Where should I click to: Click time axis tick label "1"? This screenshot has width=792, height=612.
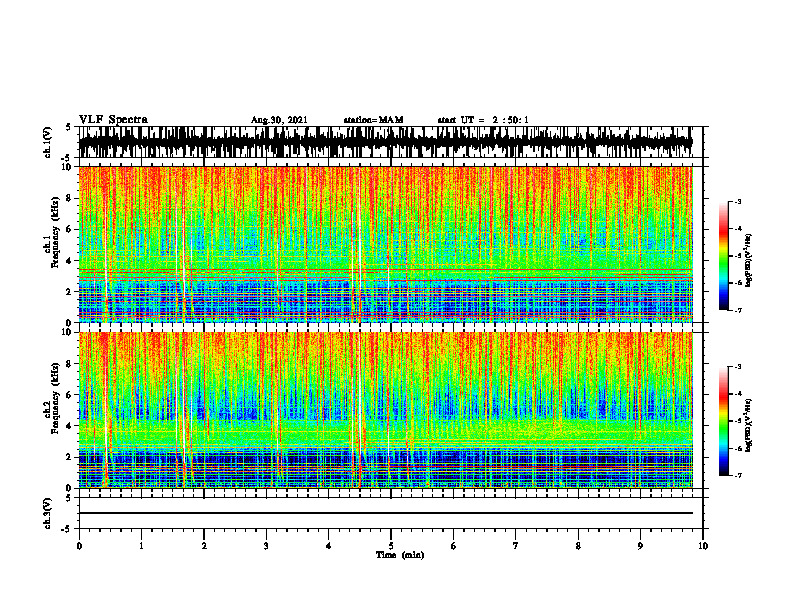[141, 546]
